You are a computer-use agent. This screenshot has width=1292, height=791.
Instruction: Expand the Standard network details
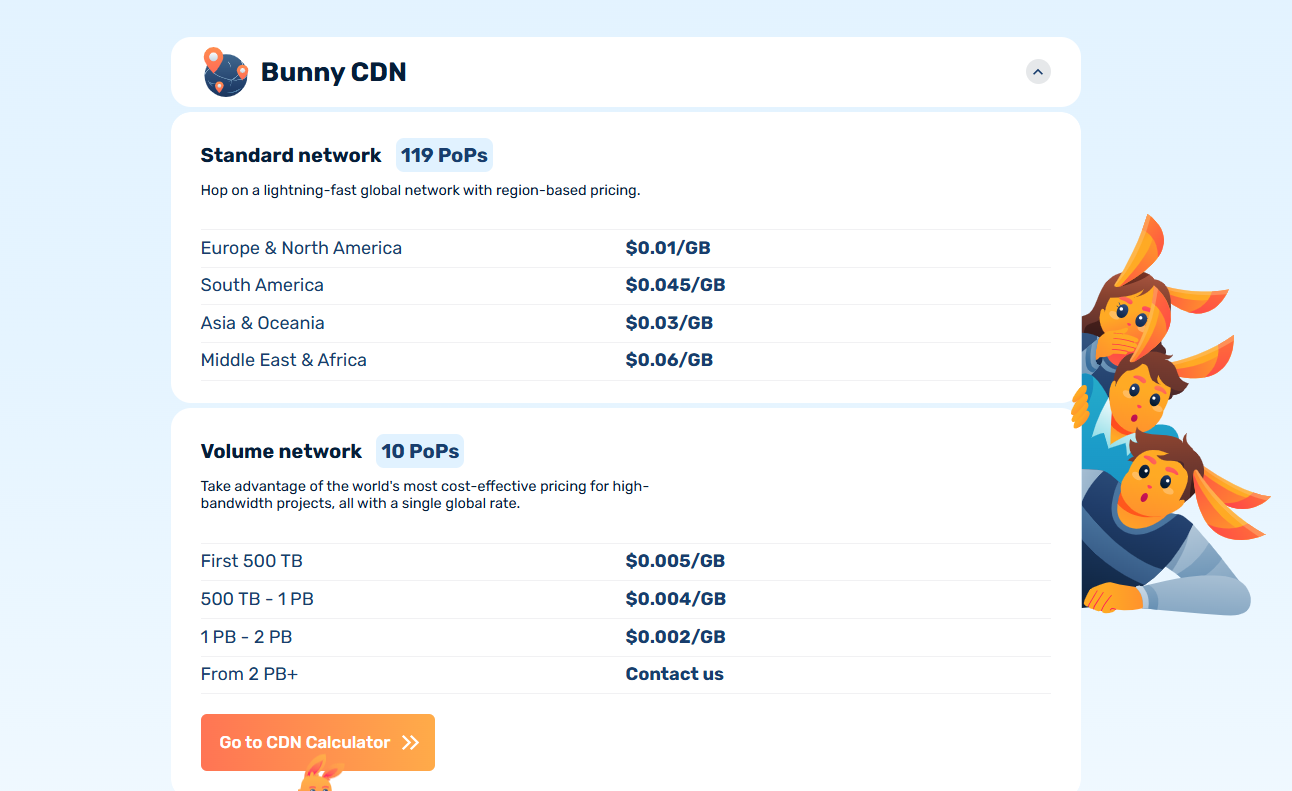[x=291, y=155]
